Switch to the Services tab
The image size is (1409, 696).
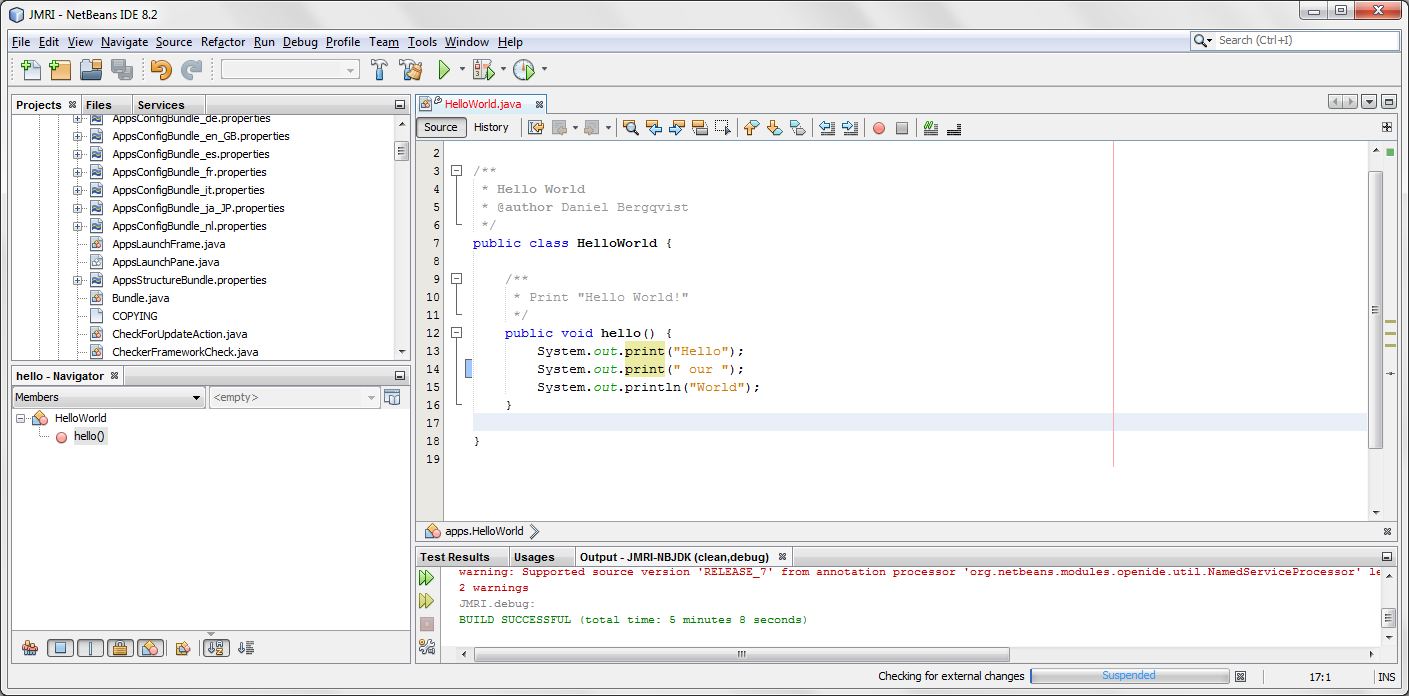(160, 105)
